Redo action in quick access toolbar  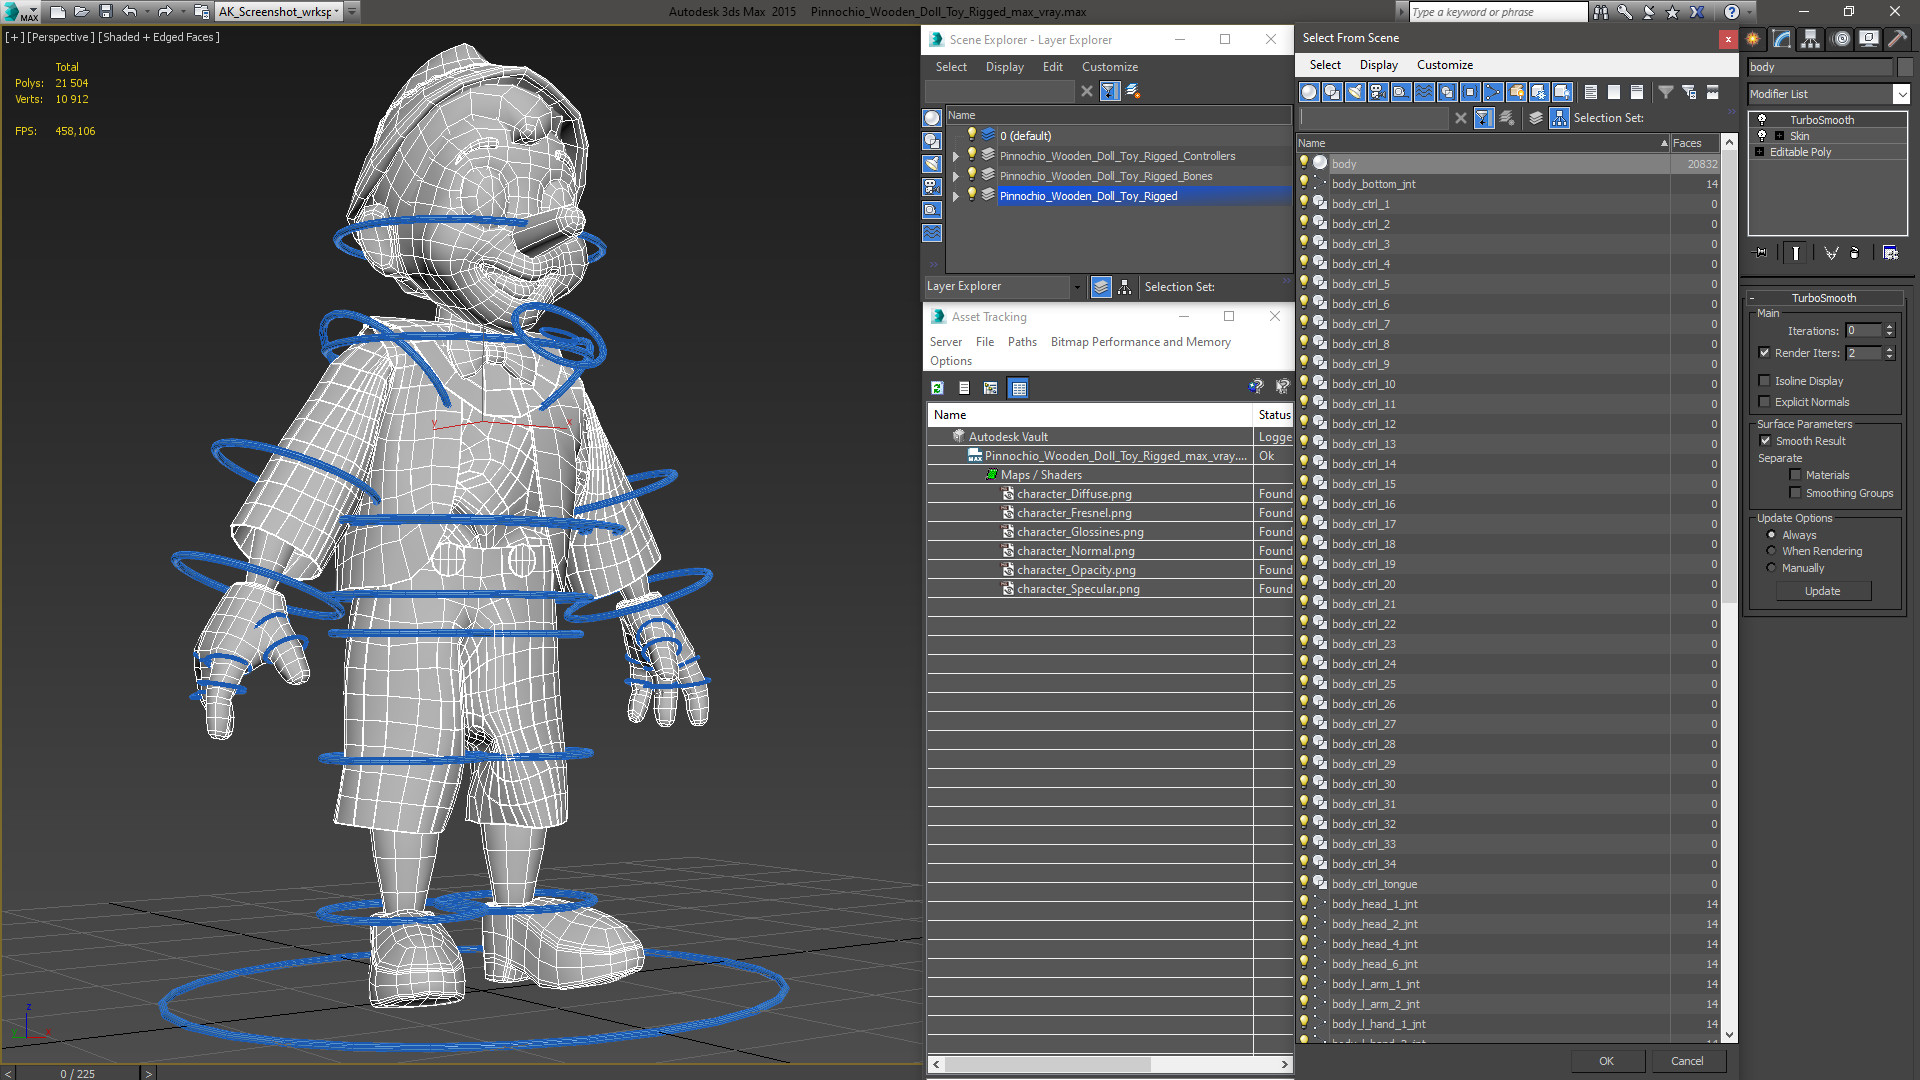coord(165,12)
